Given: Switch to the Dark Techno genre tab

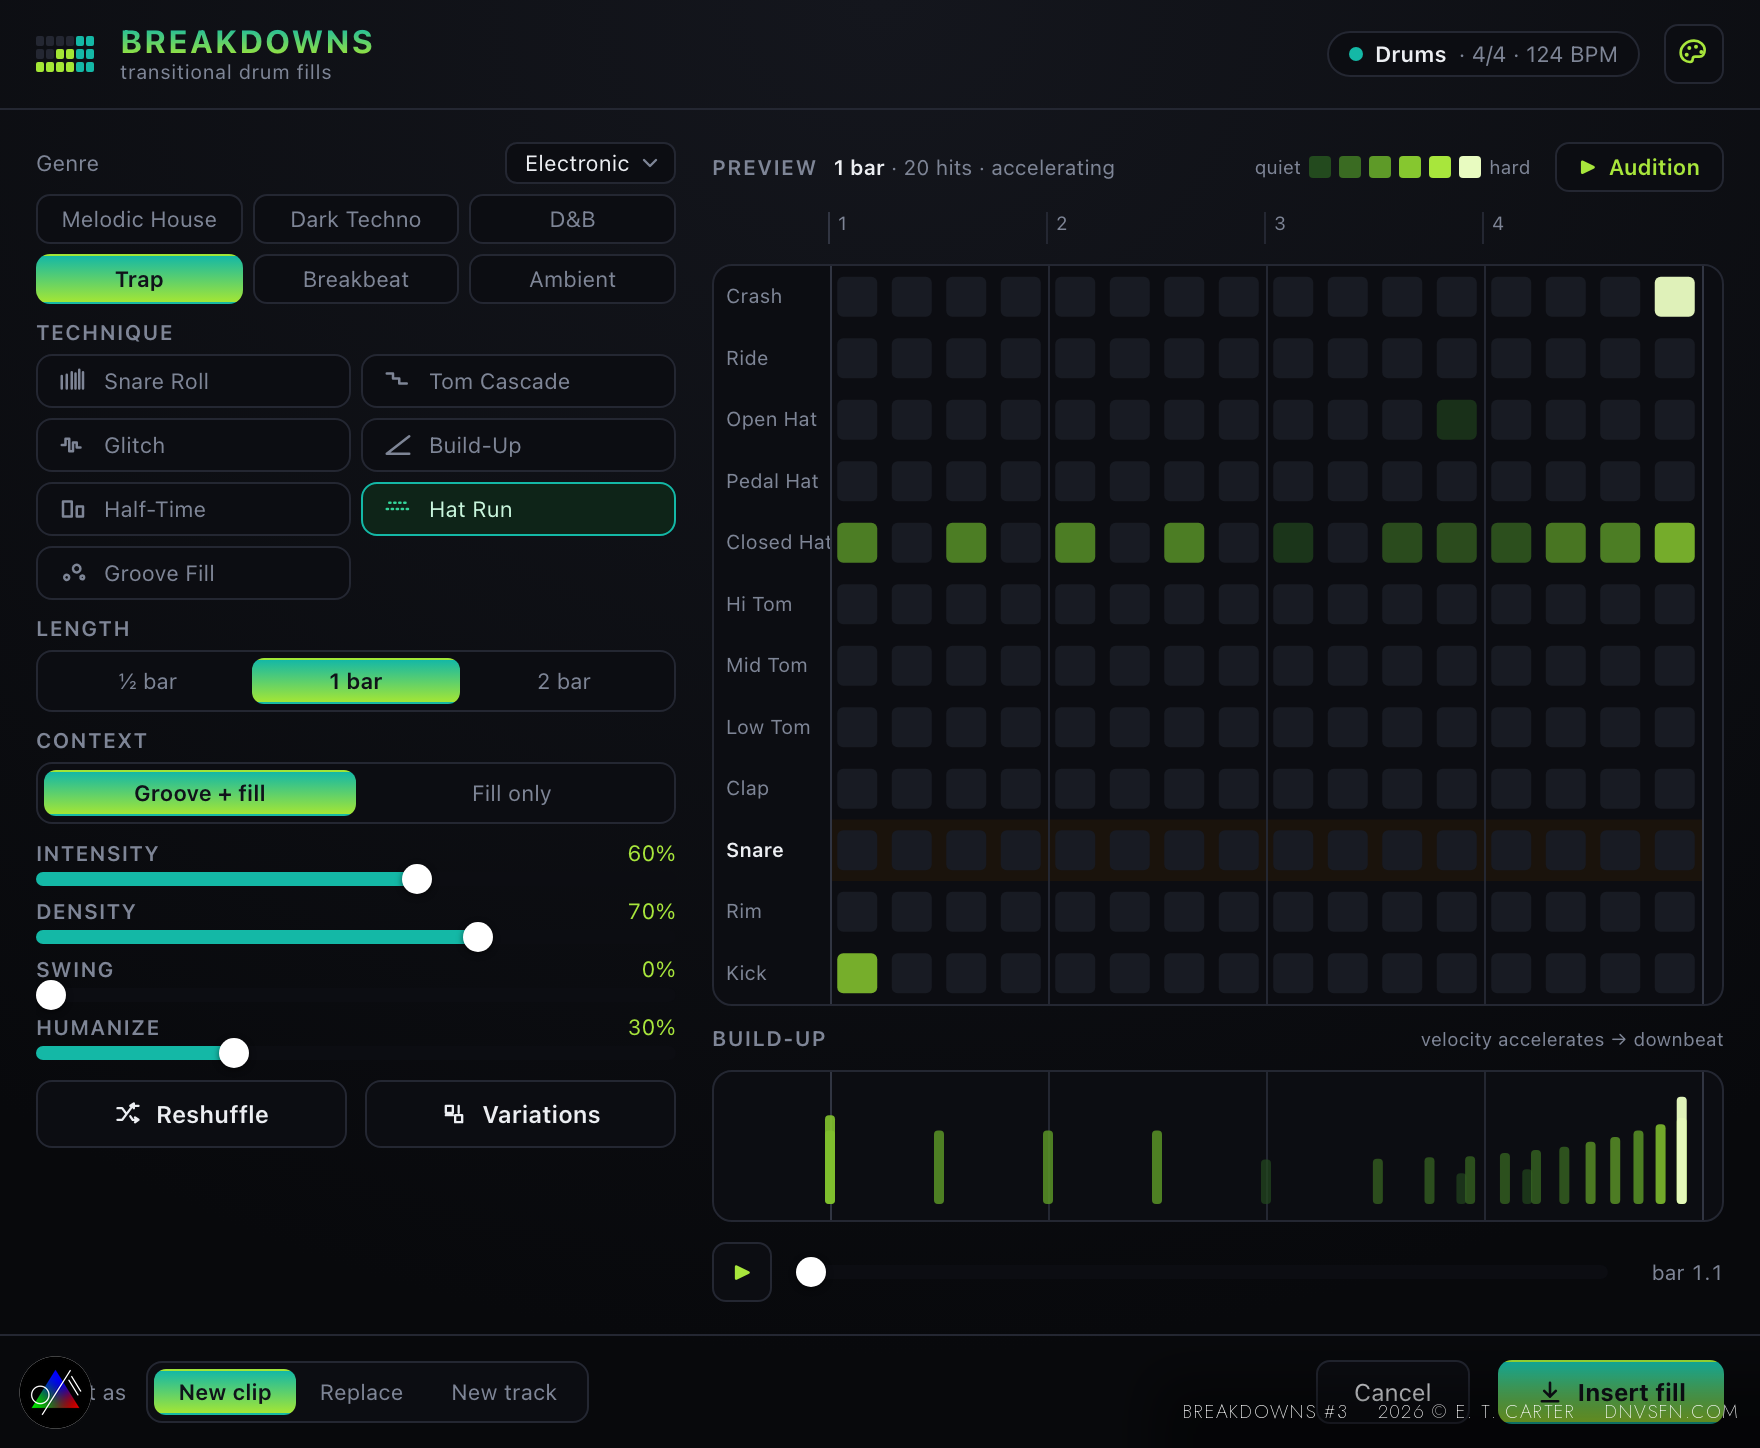Looking at the screenshot, I should point(356,219).
